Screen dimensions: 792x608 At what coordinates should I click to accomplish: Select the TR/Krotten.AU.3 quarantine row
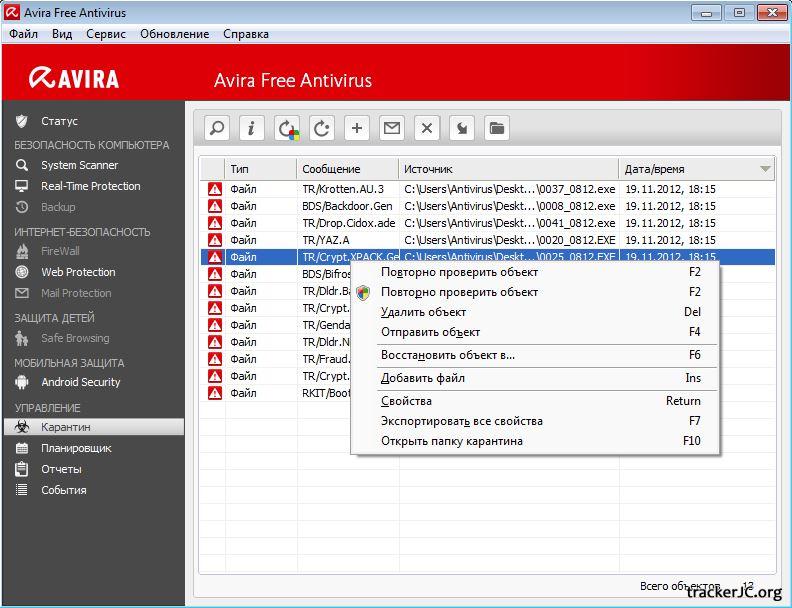(343, 189)
